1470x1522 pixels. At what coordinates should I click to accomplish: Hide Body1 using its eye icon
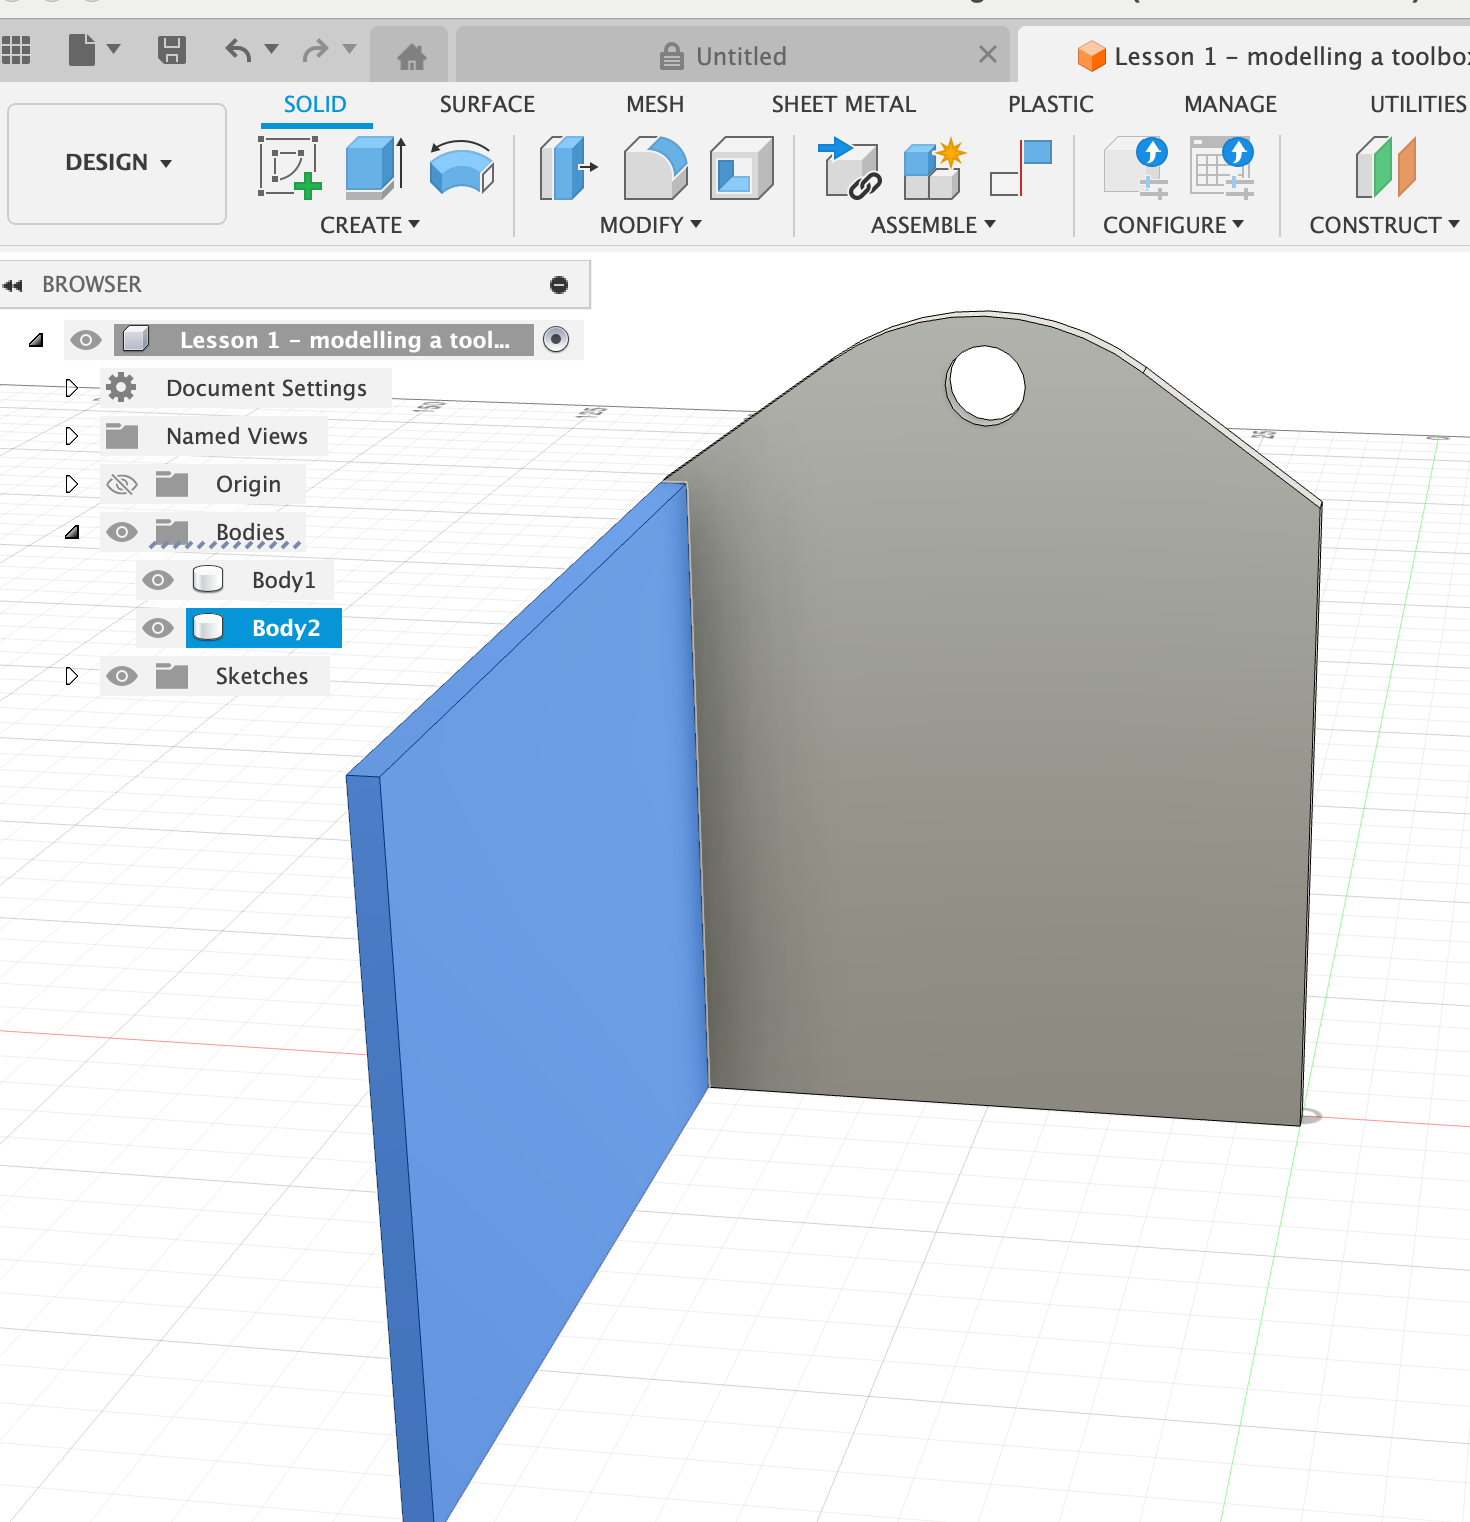point(158,580)
